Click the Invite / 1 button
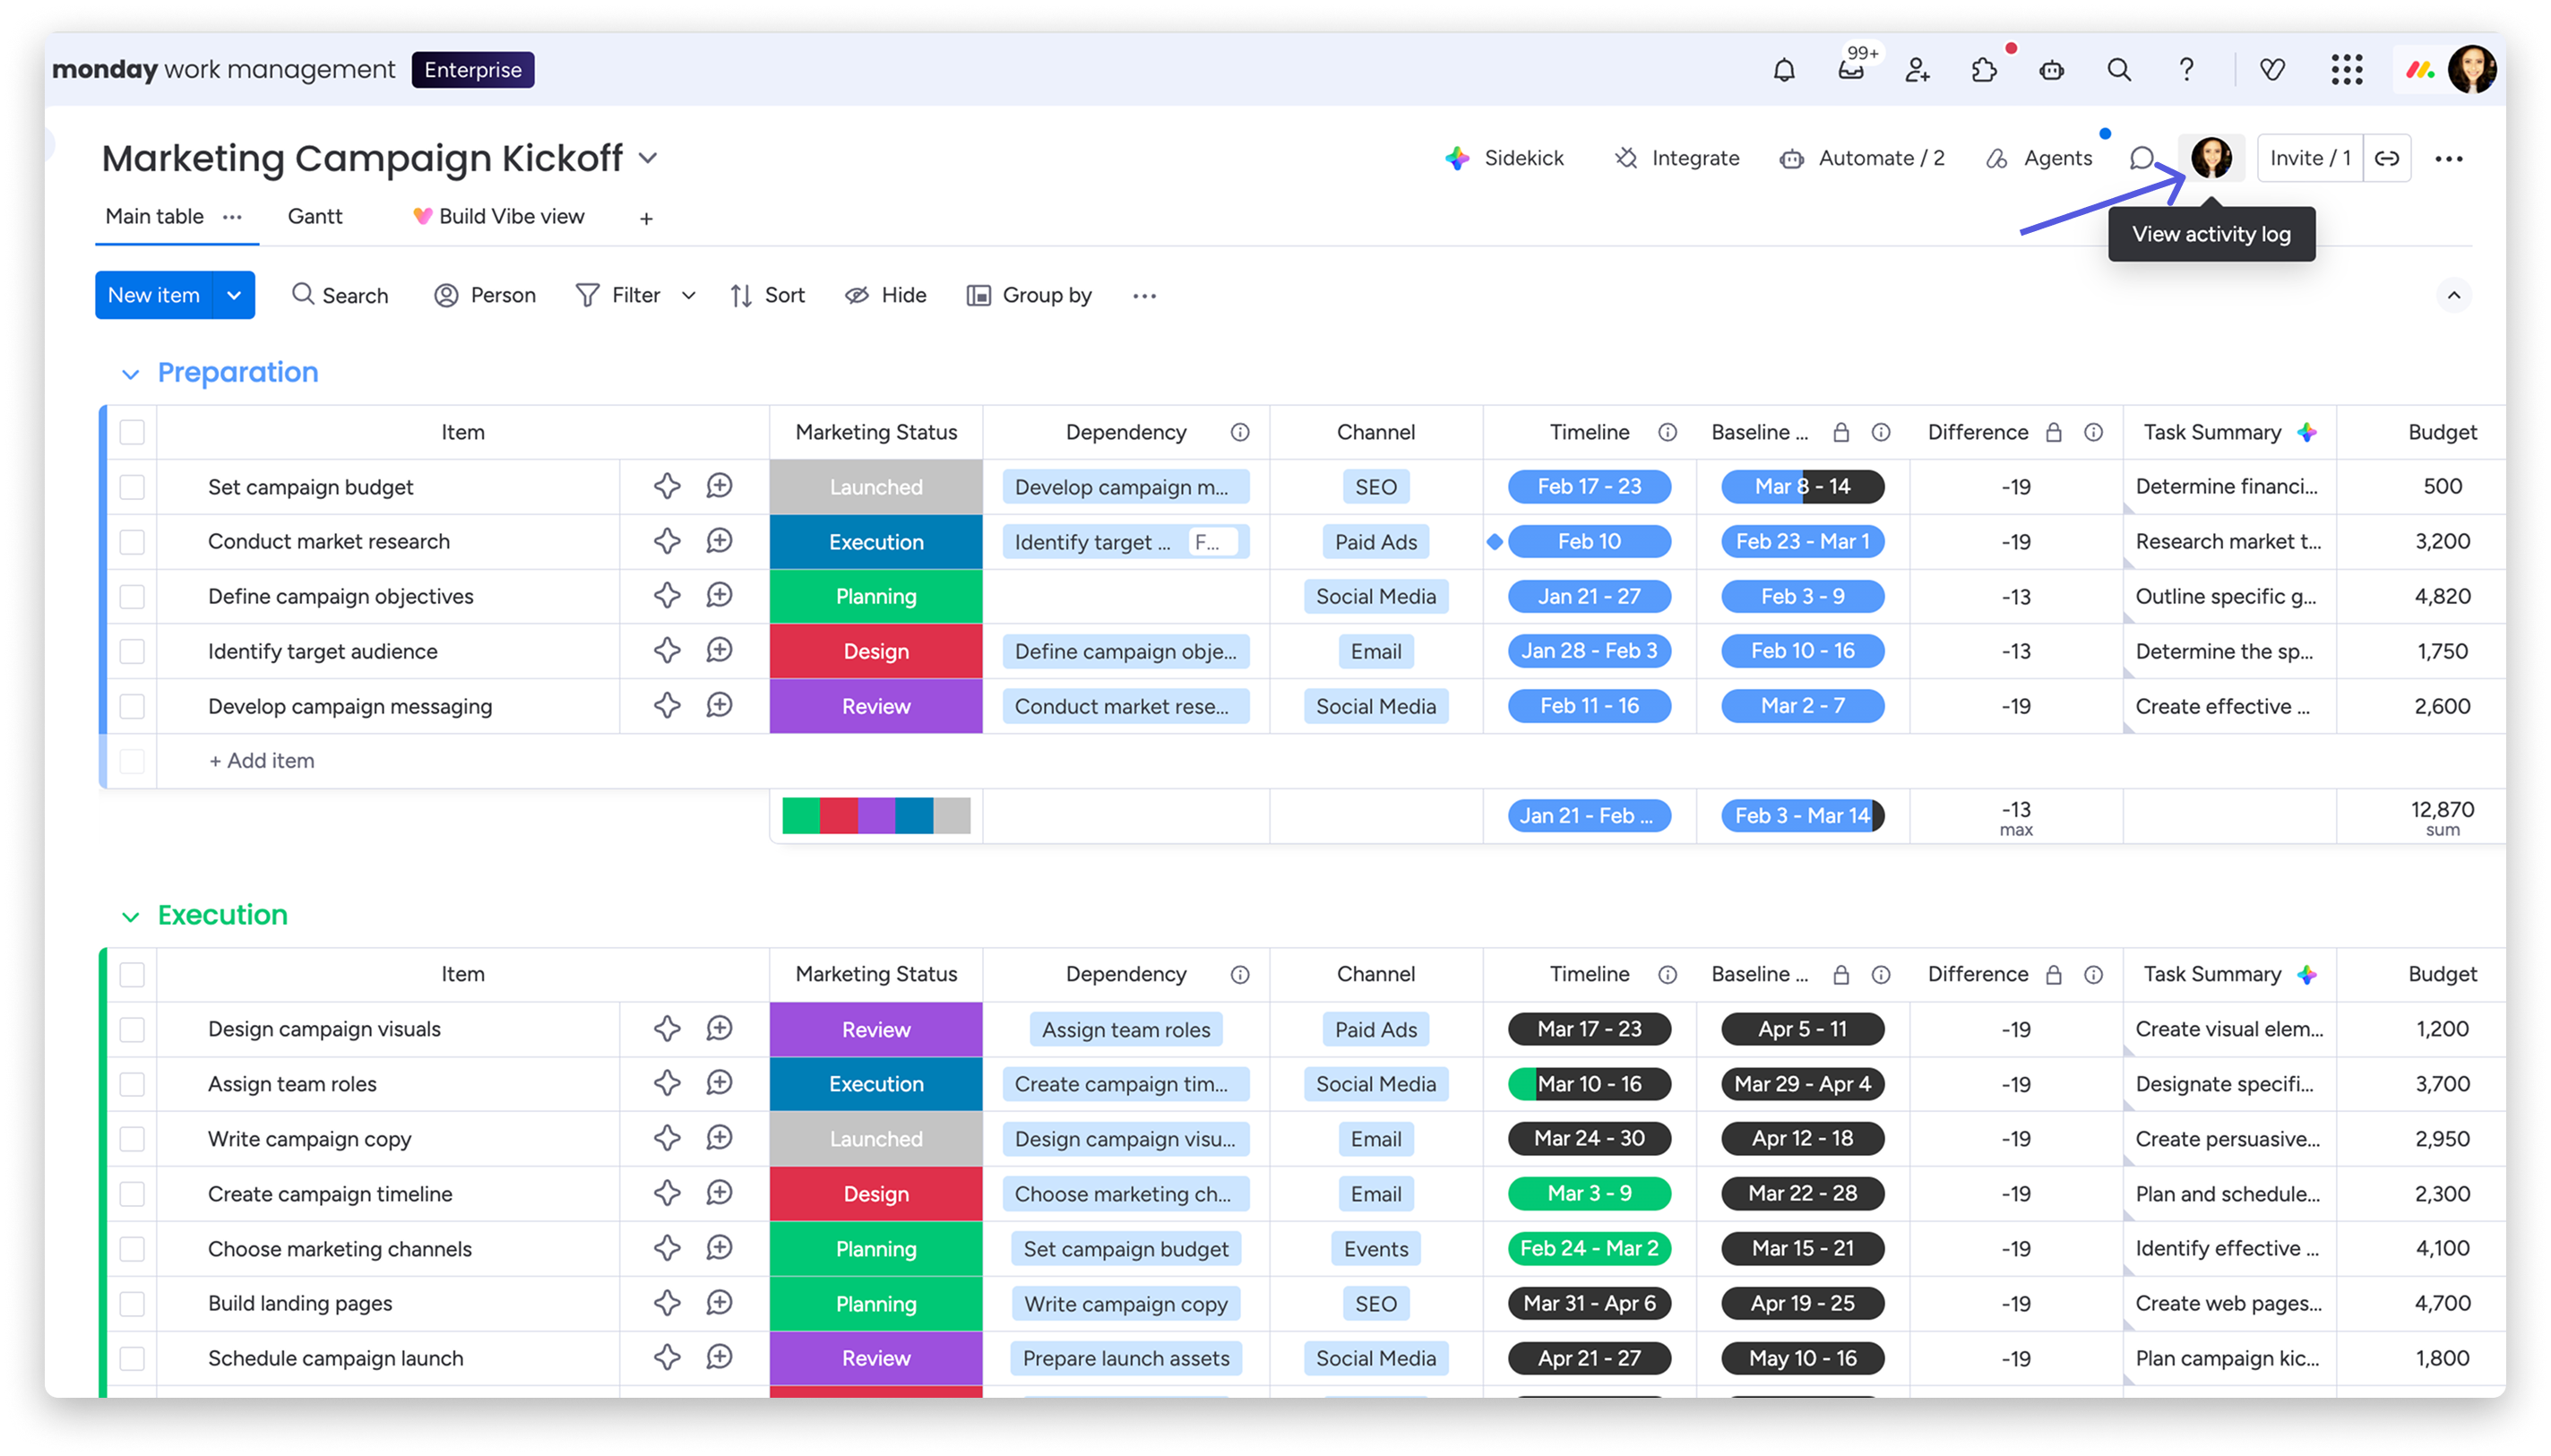Image resolution: width=2551 pixels, height=1456 pixels. click(2309, 158)
